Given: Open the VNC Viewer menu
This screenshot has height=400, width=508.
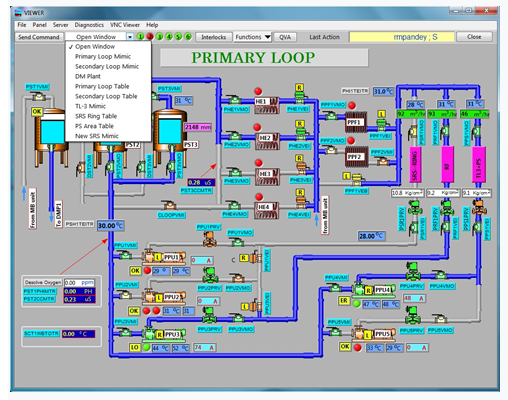Looking at the screenshot, I should (x=125, y=25).
